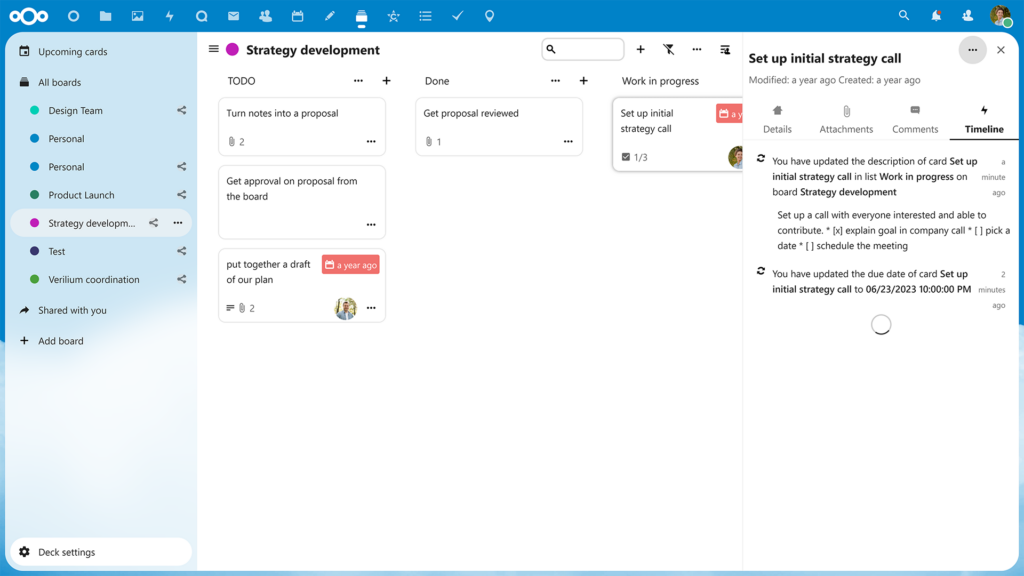
Task: Switch to the Attachments tab
Action: pyautogui.click(x=846, y=119)
